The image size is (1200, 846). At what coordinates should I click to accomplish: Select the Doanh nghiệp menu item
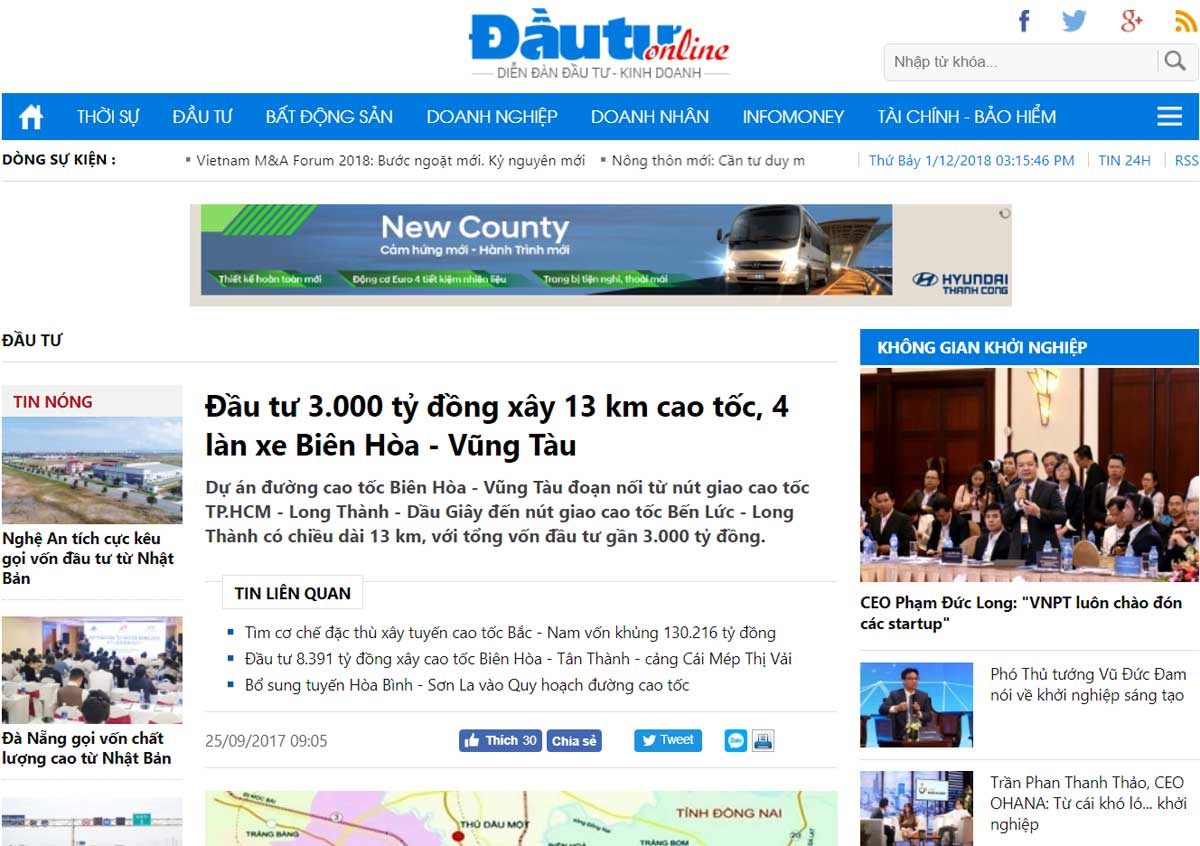(492, 117)
